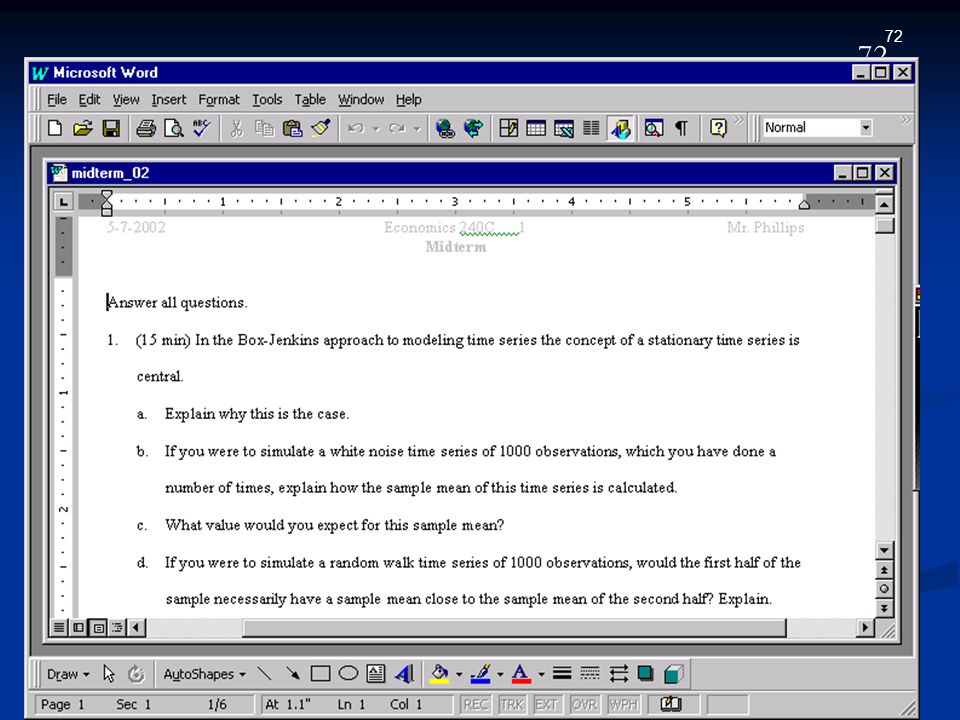960x720 pixels.
Task: Click the Redo arrow icon
Action: tap(397, 128)
